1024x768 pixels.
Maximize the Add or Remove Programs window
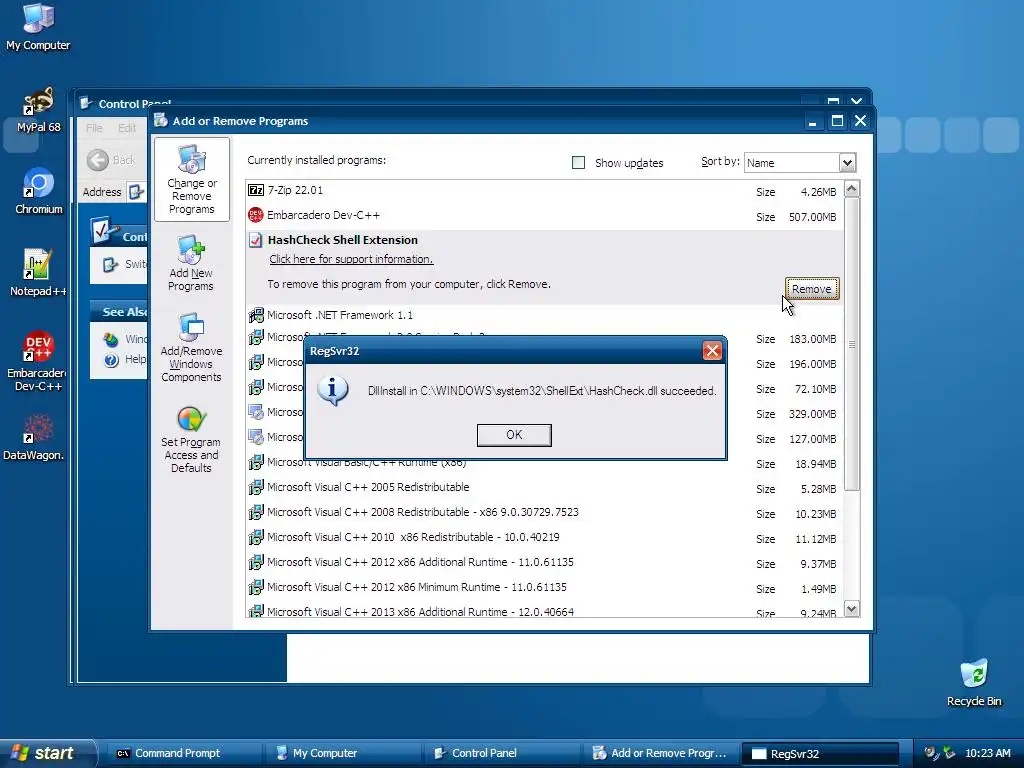tap(837, 121)
